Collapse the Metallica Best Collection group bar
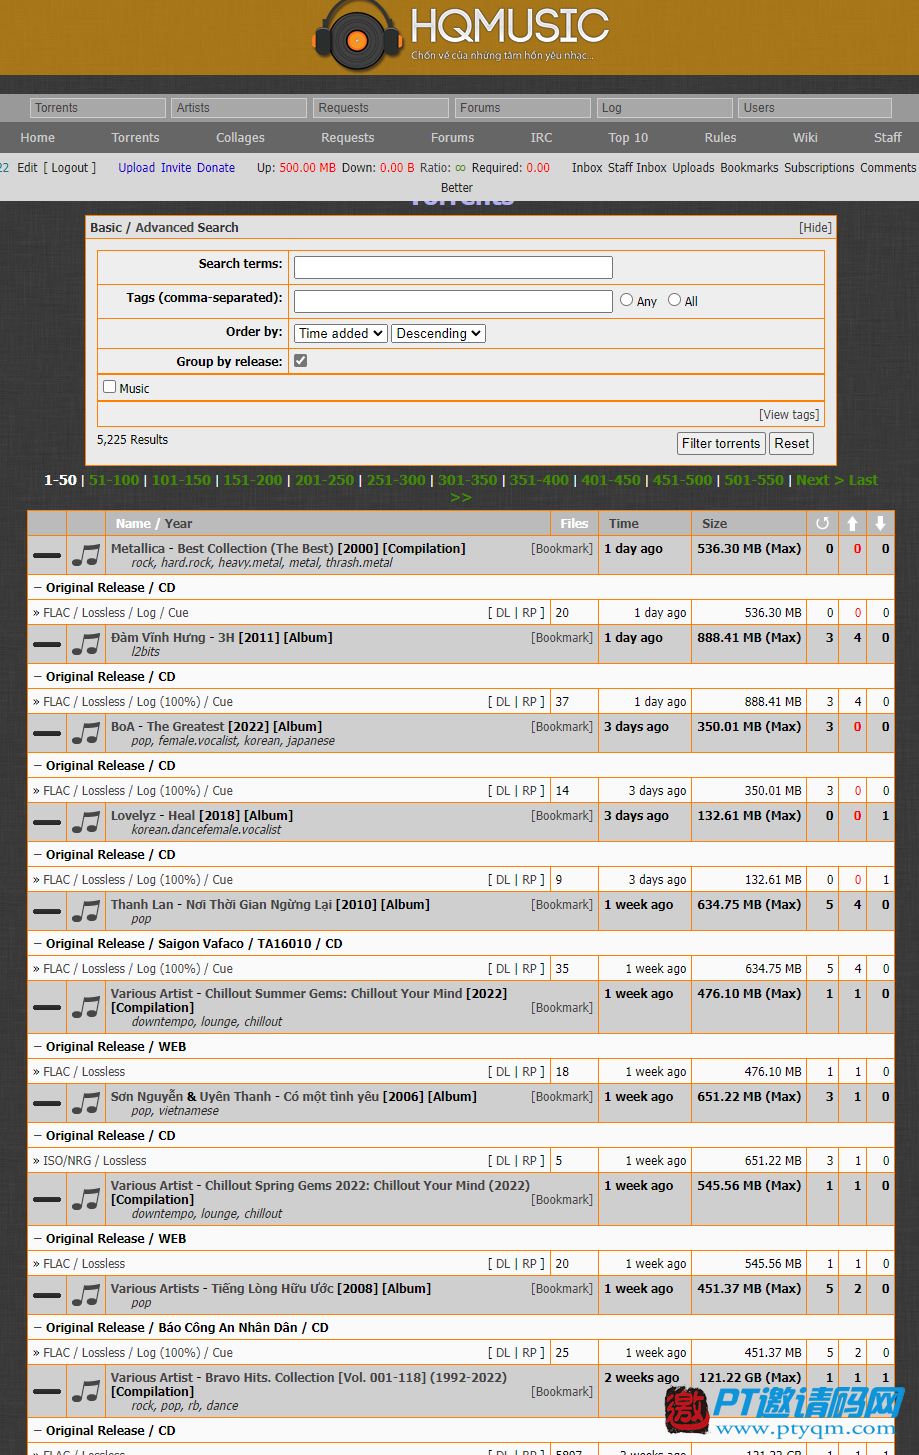The image size is (919, 1455). coord(47,555)
